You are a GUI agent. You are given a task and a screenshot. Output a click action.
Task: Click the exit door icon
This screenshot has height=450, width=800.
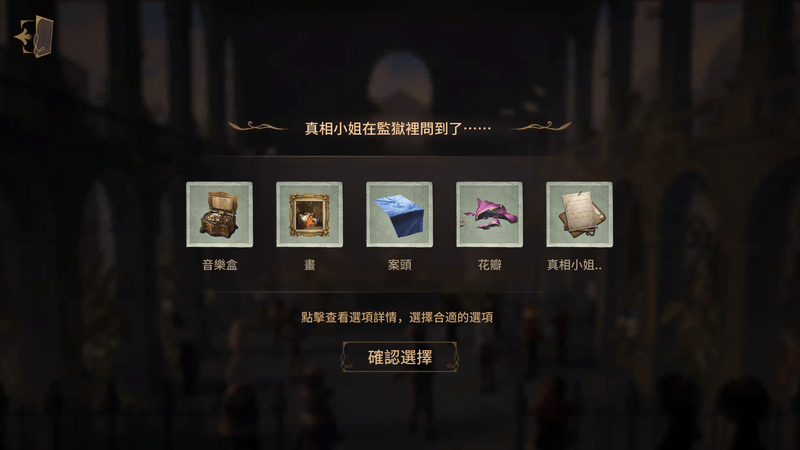(x=34, y=36)
